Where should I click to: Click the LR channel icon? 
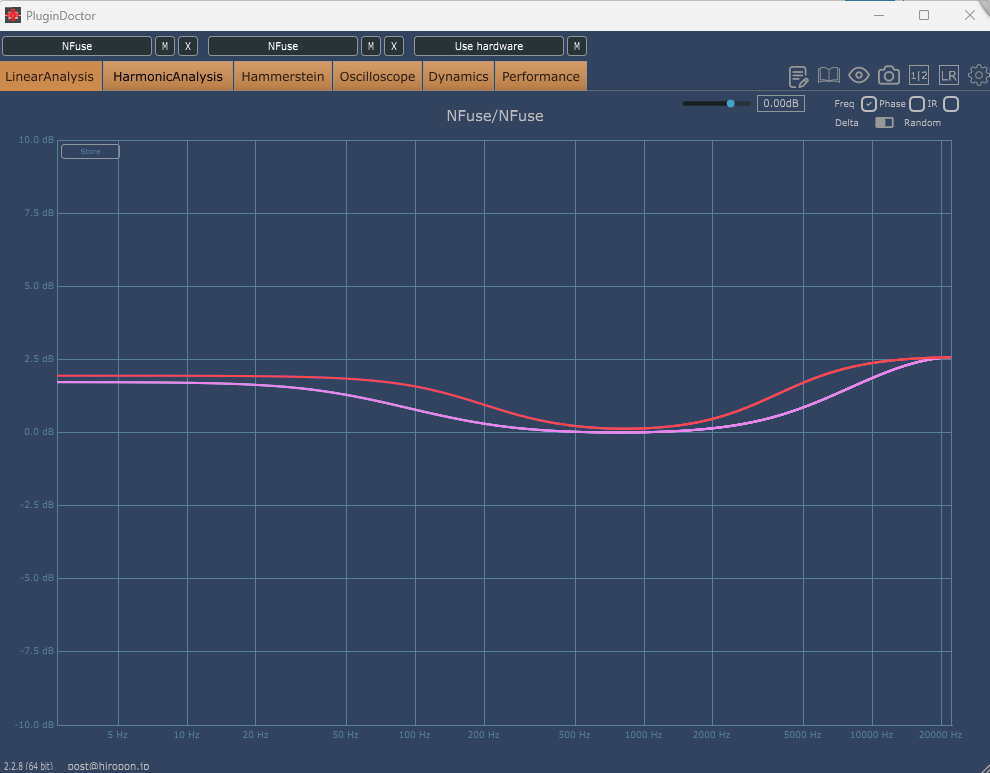pos(948,76)
